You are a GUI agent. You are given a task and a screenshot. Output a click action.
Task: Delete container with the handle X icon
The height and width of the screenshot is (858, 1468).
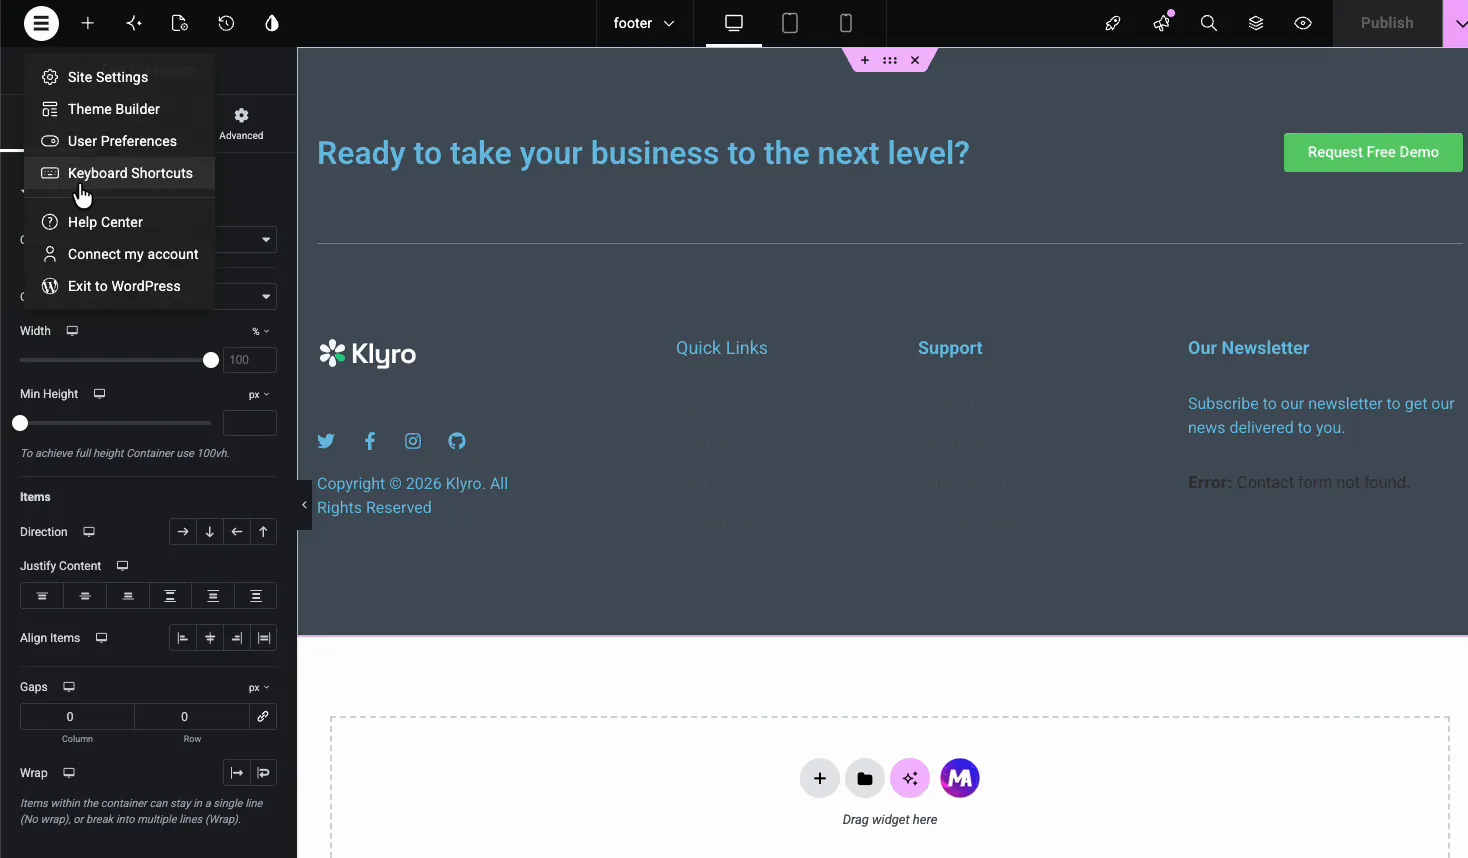point(915,60)
